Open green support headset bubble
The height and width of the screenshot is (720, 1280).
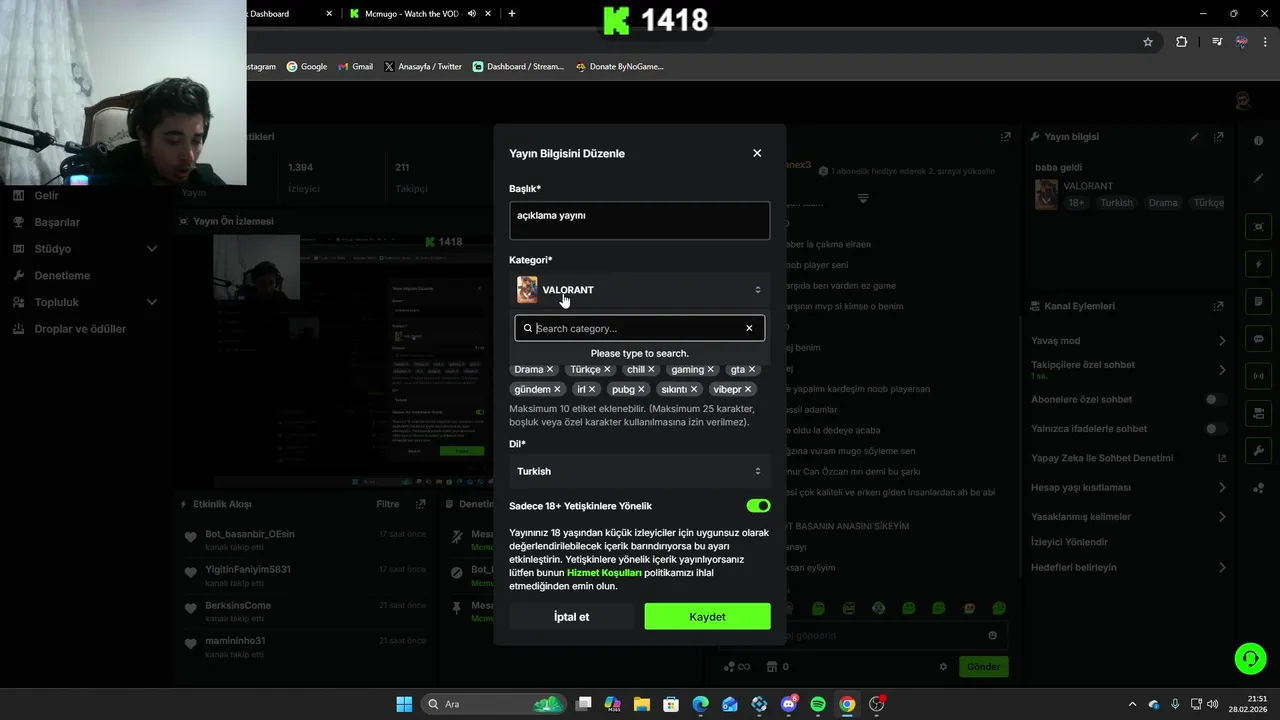(x=1250, y=658)
